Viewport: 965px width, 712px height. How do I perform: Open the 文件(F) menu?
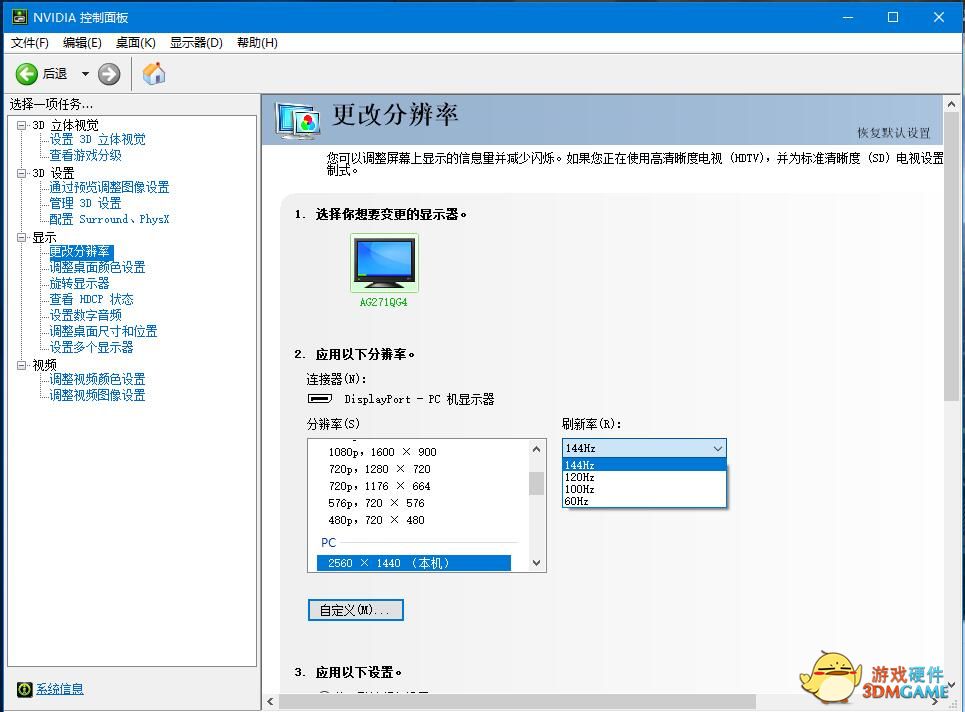pyautogui.click(x=30, y=42)
